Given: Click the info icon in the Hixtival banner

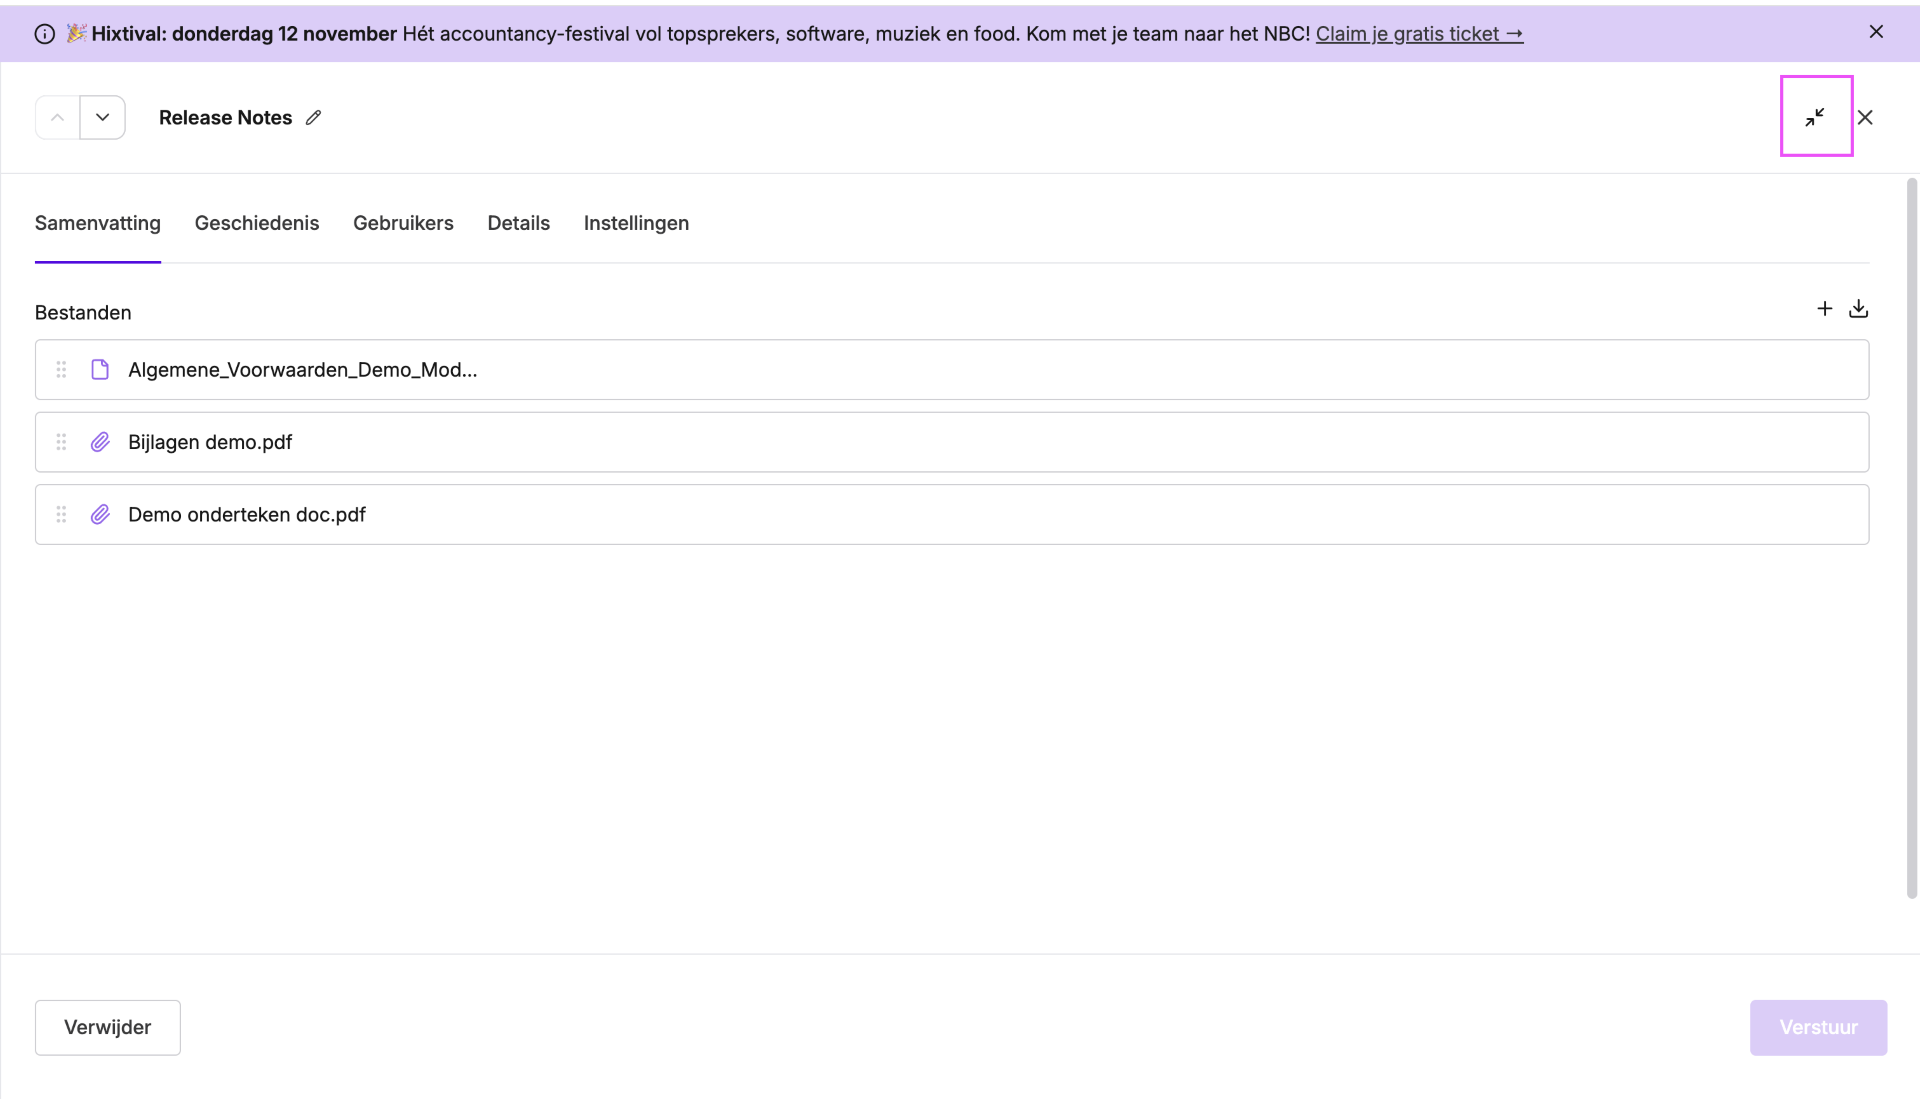Looking at the screenshot, I should 45,34.
